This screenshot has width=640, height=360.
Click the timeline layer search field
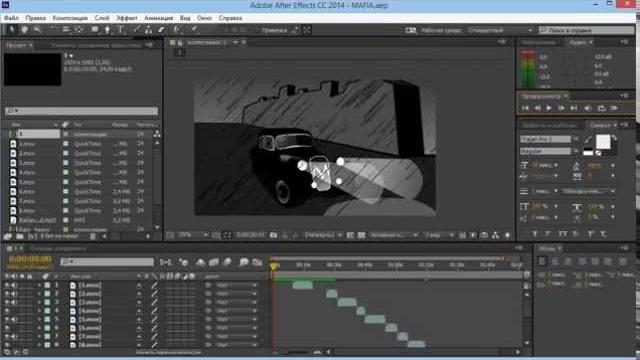pyautogui.click(x=107, y=262)
